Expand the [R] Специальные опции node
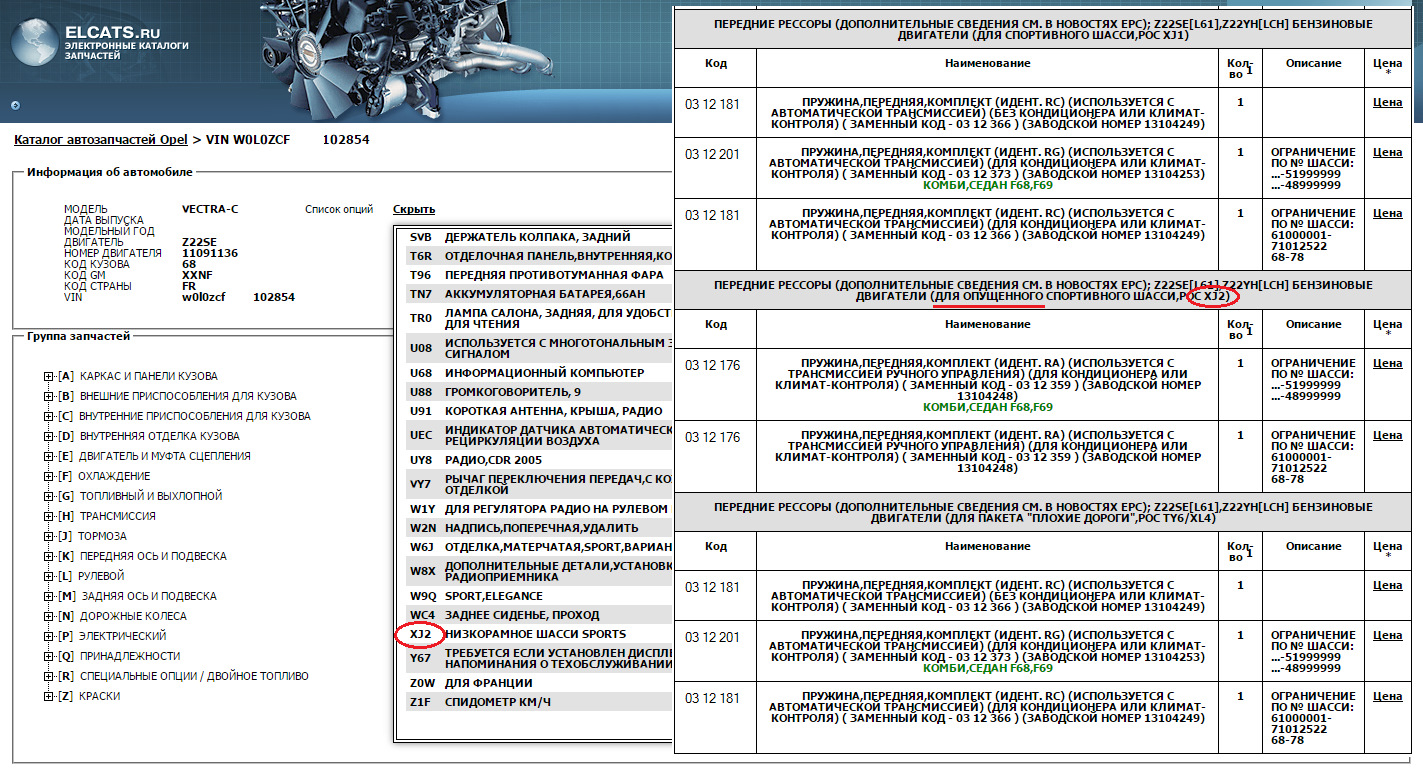This screenshot has height=769, width=1423. point(48,676)
